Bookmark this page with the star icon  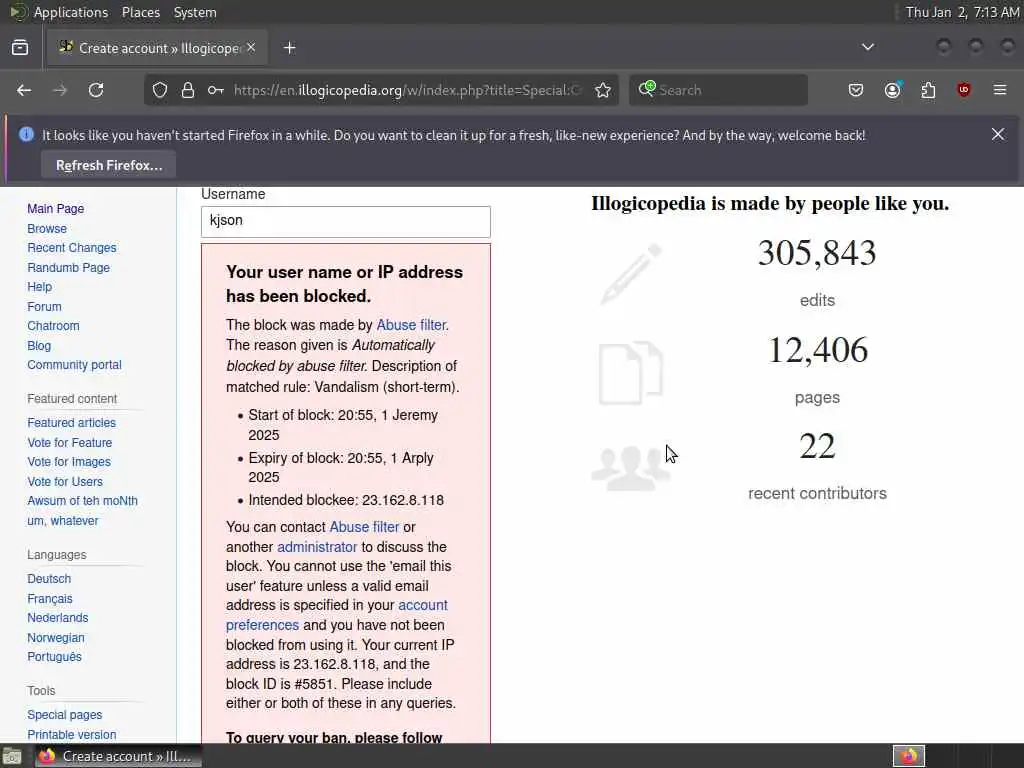pyautogui.click(x=603, y=90)
